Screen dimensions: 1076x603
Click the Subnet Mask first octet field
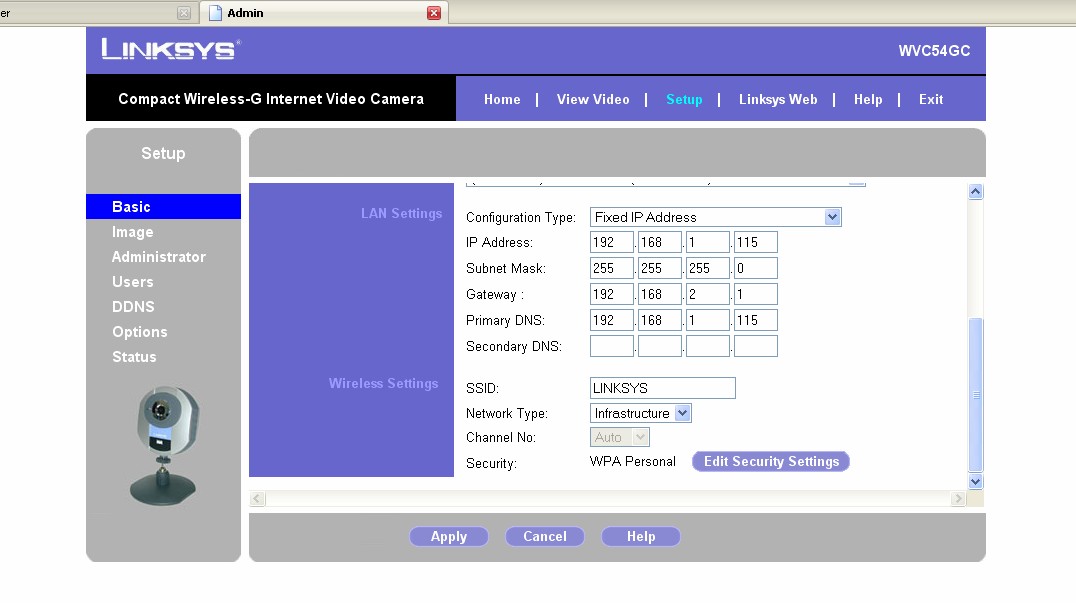(611, 268)
